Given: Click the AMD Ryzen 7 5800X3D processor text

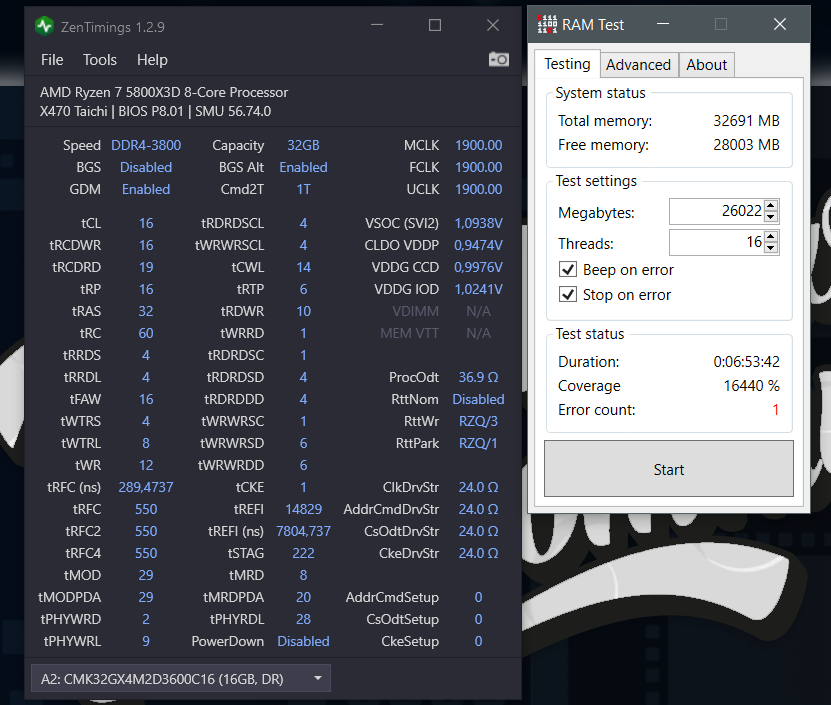Looking at the screenshot, I should click(x=164, y=92).
